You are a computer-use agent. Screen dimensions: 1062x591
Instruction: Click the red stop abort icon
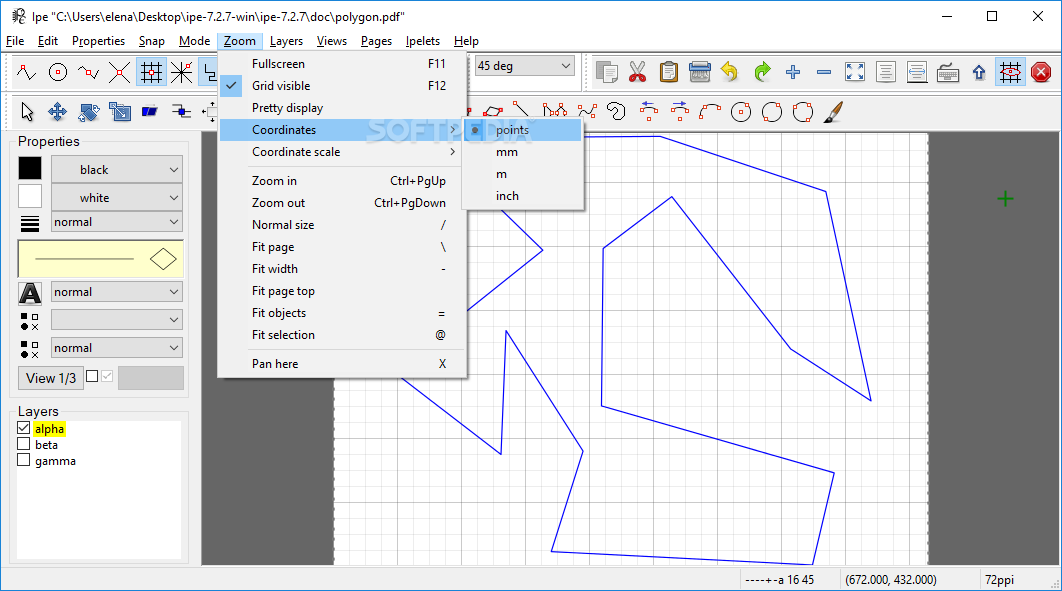coord(1041,72)
